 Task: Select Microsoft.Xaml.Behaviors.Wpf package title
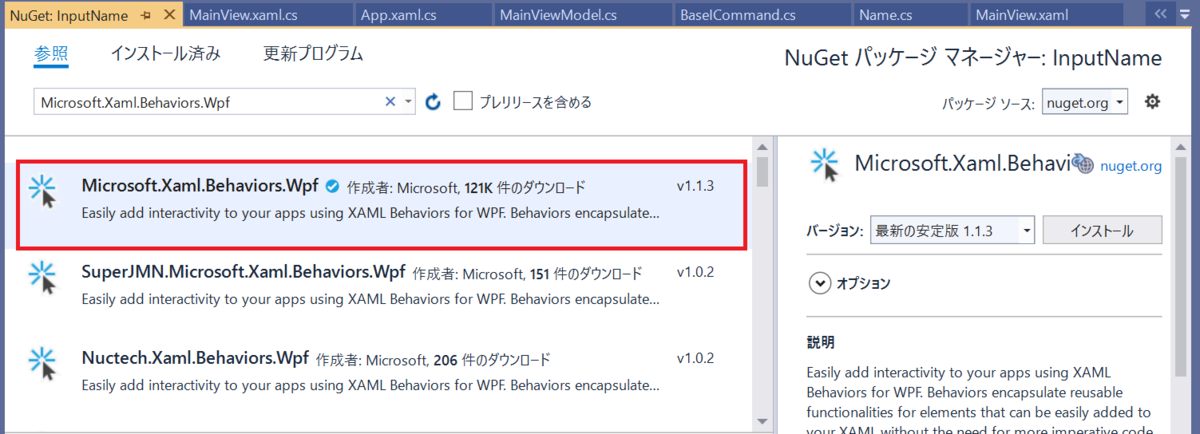coord(200,186)
